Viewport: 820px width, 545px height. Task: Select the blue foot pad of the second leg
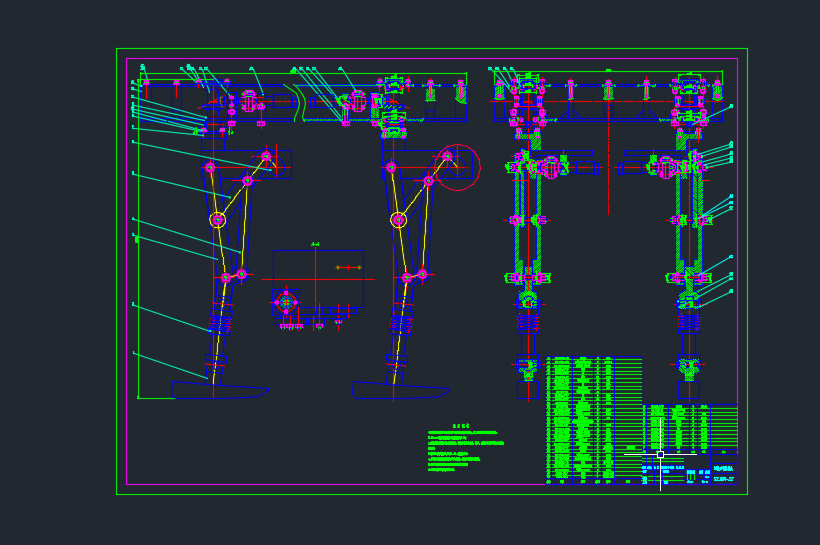401,390
